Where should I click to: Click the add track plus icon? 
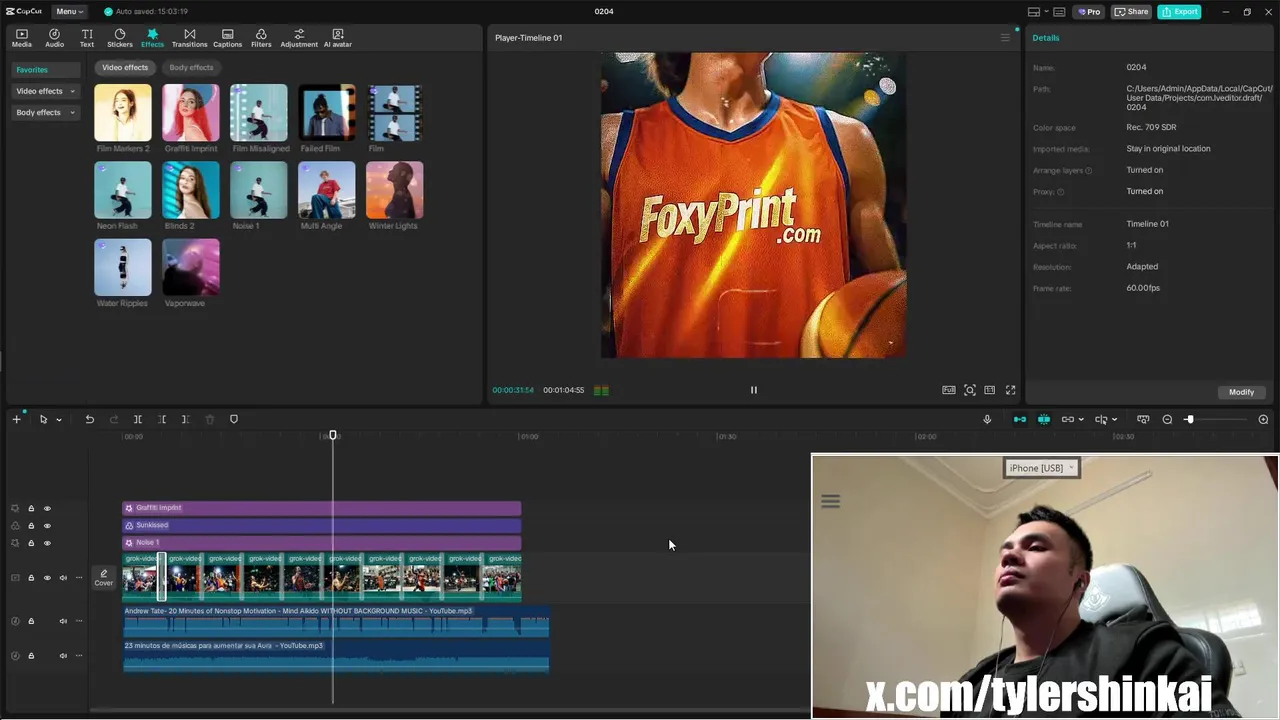16,419
